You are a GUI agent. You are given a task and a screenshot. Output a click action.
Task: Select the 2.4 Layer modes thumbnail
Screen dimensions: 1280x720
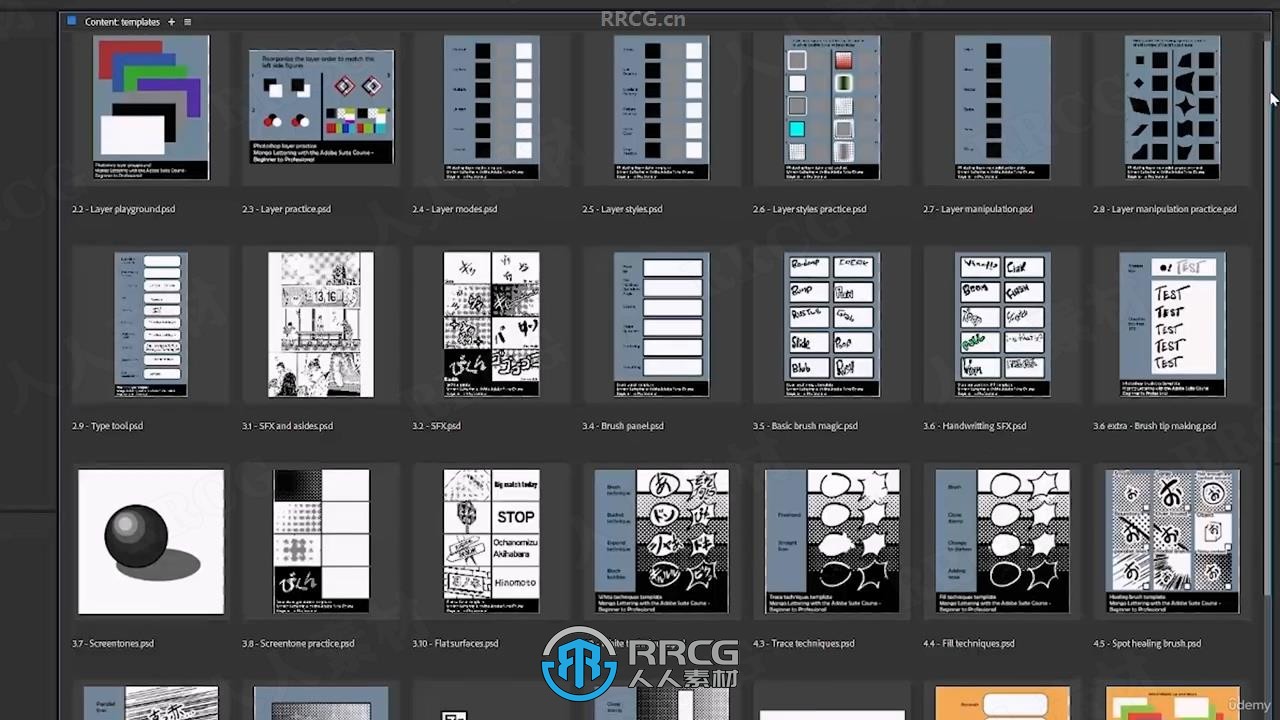click(491, 108)
